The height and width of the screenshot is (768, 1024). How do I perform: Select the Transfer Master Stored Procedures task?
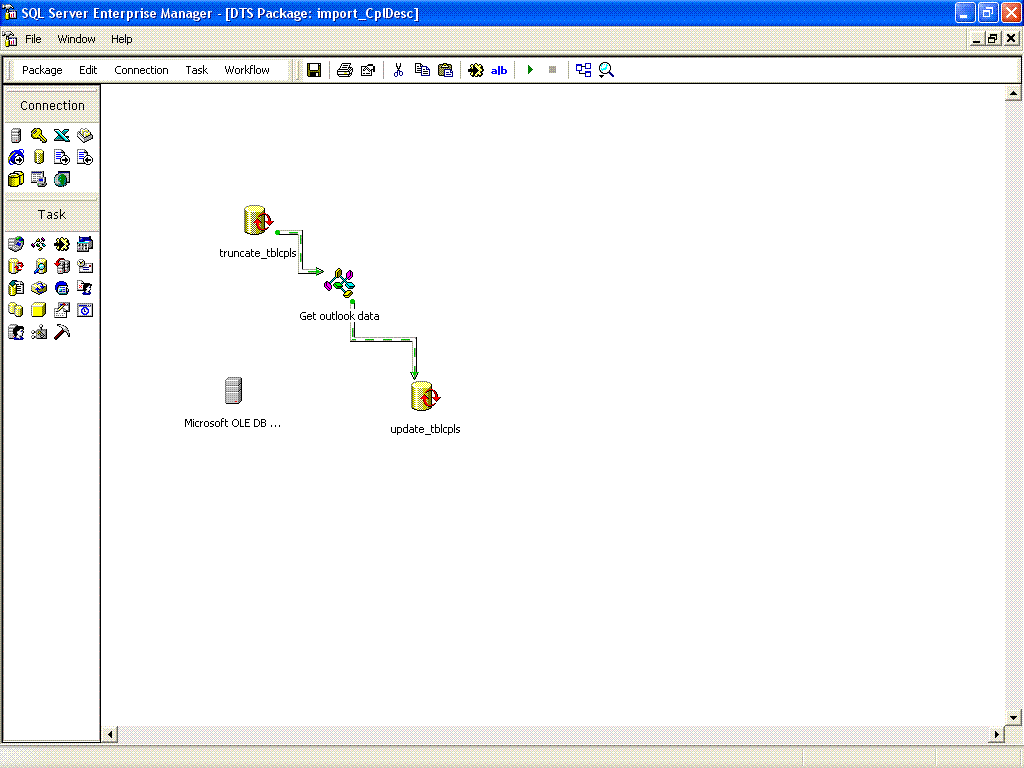click(62, 310)
